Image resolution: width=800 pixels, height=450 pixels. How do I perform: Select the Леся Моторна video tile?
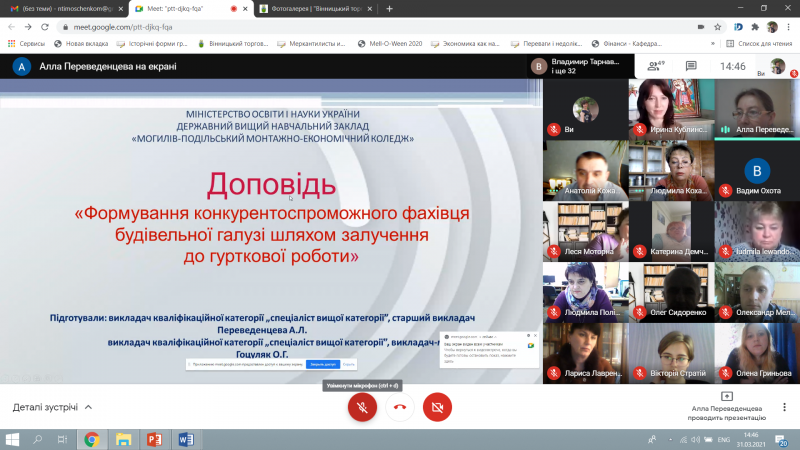click(586, 231)
